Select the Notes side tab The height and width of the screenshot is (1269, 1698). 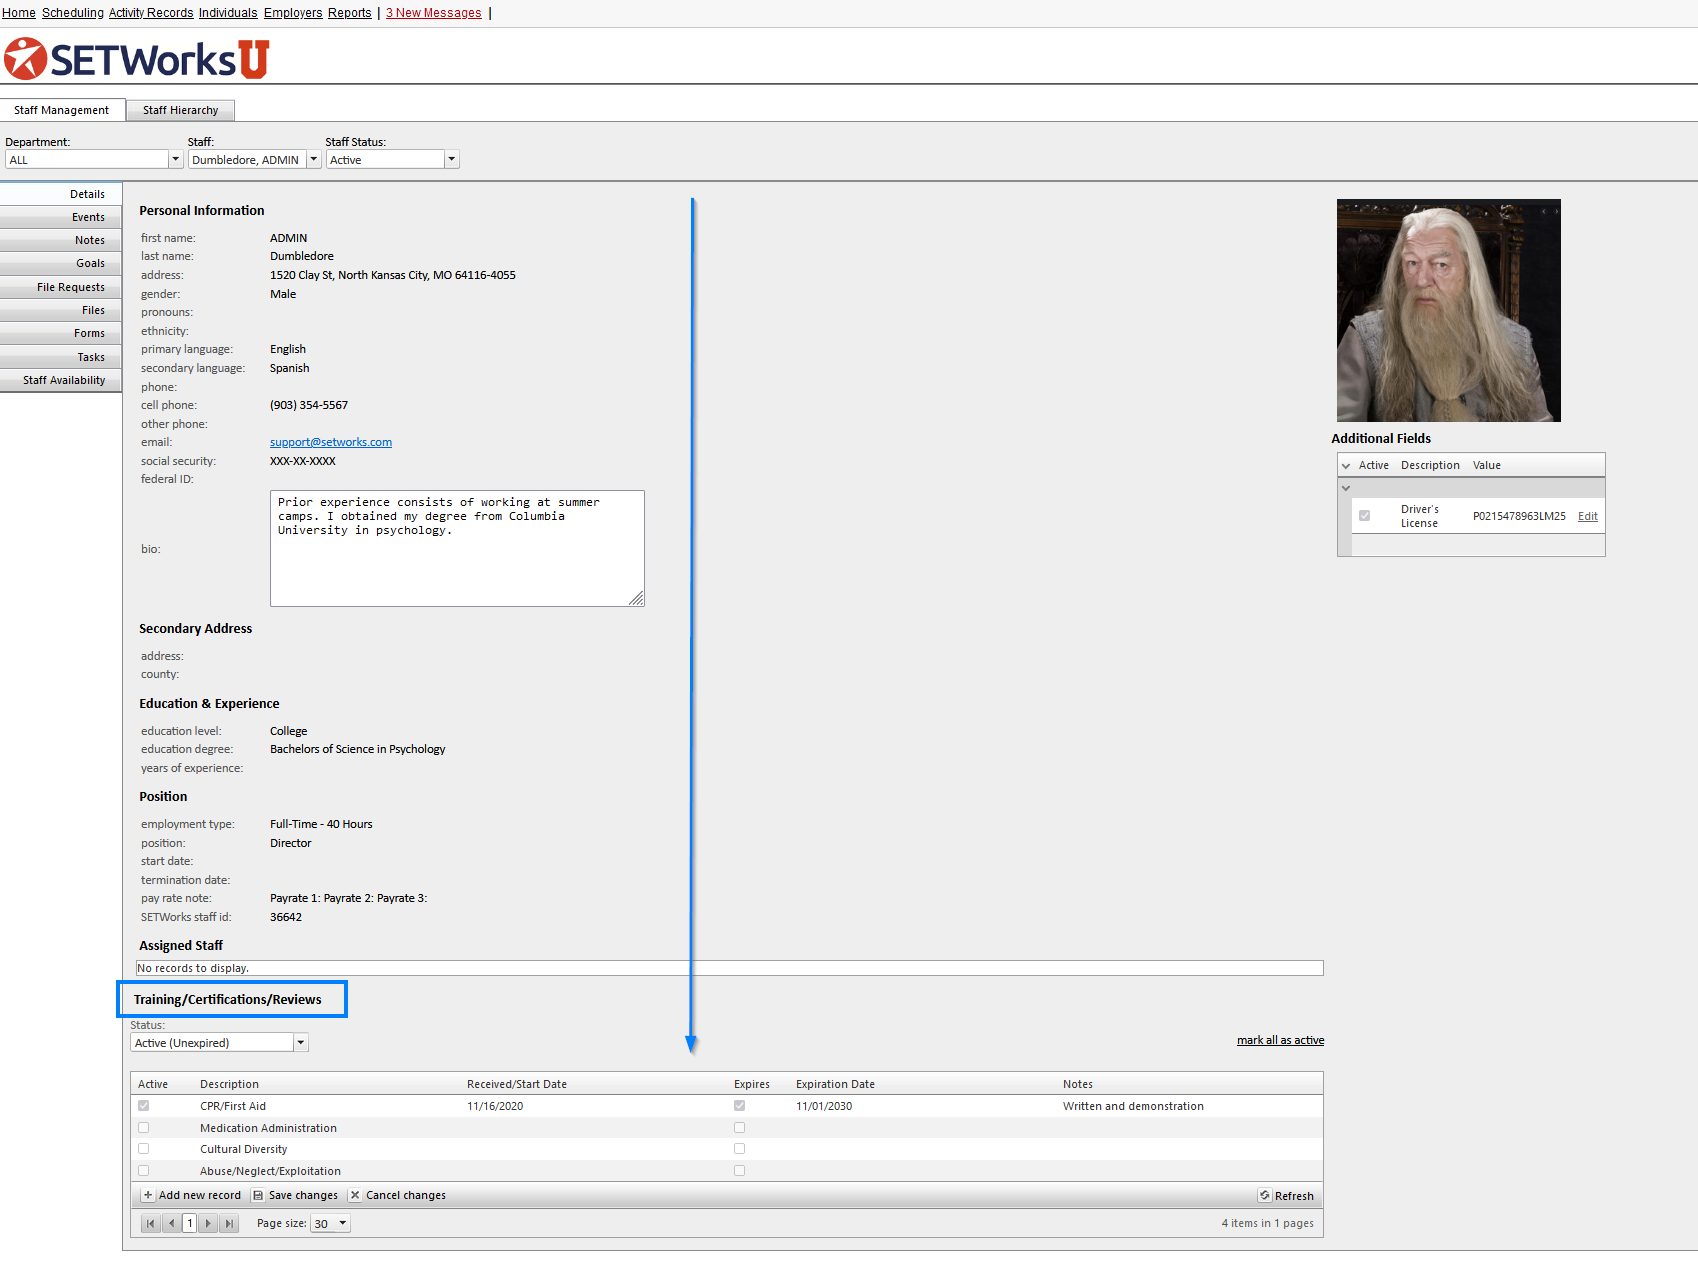[61, 240]
